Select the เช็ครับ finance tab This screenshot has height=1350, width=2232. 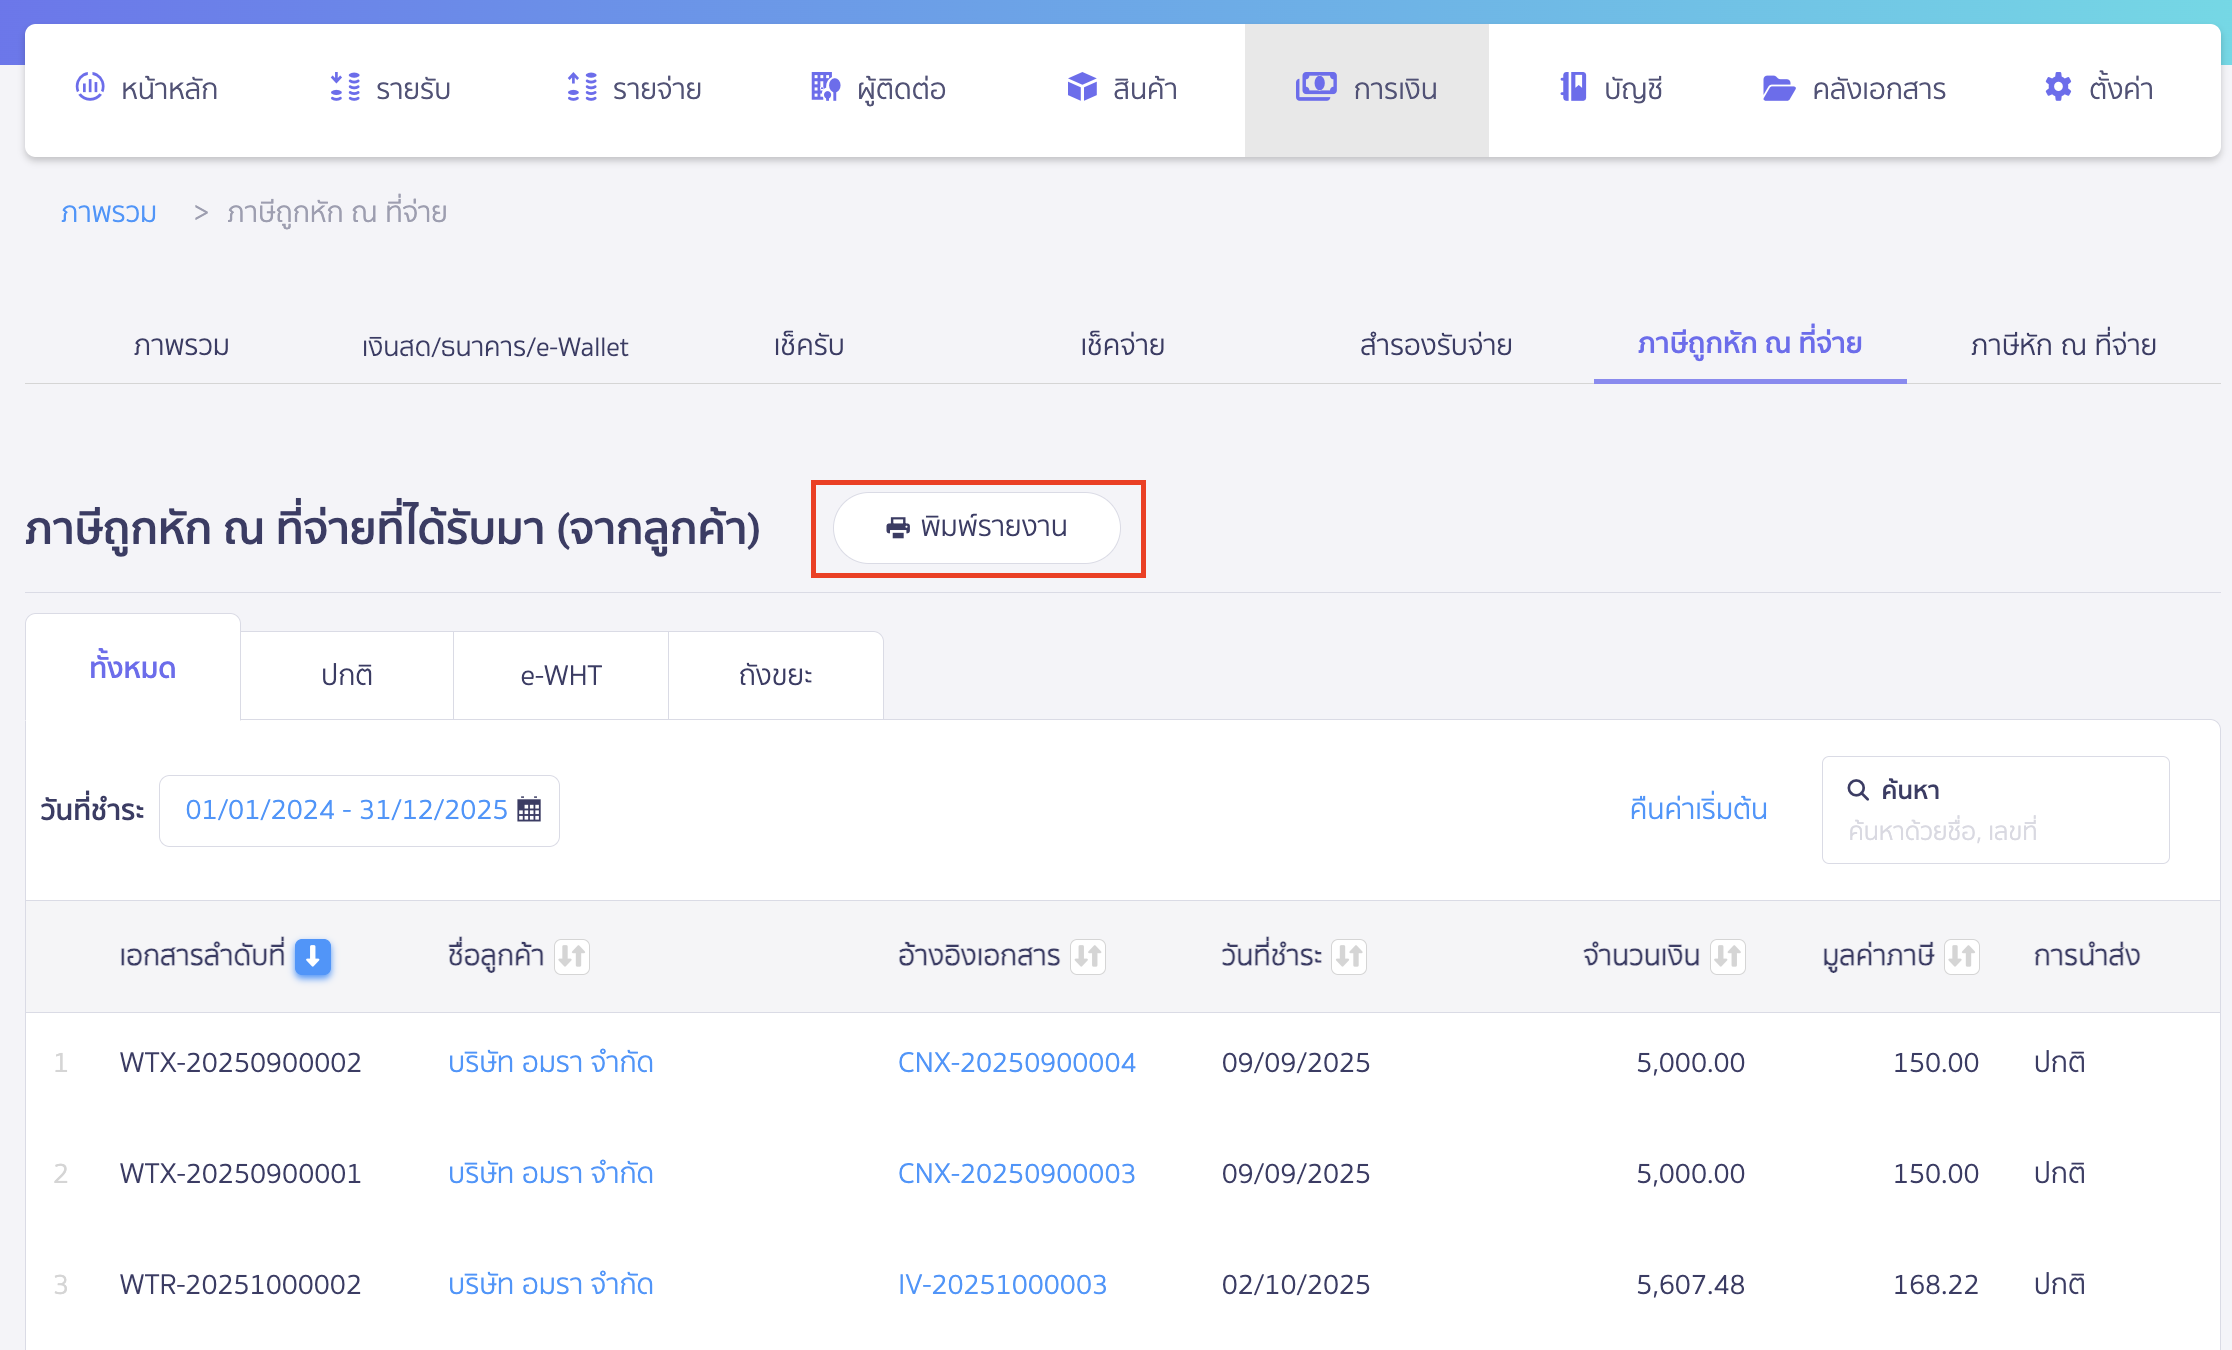point(808,346)
